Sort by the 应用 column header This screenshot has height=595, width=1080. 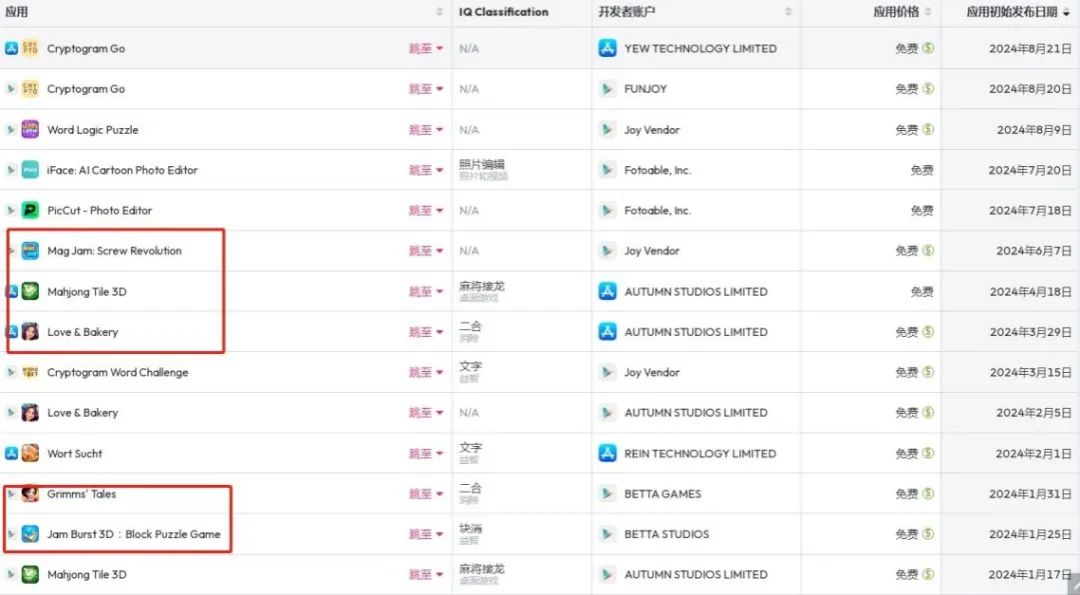(17, 12)
